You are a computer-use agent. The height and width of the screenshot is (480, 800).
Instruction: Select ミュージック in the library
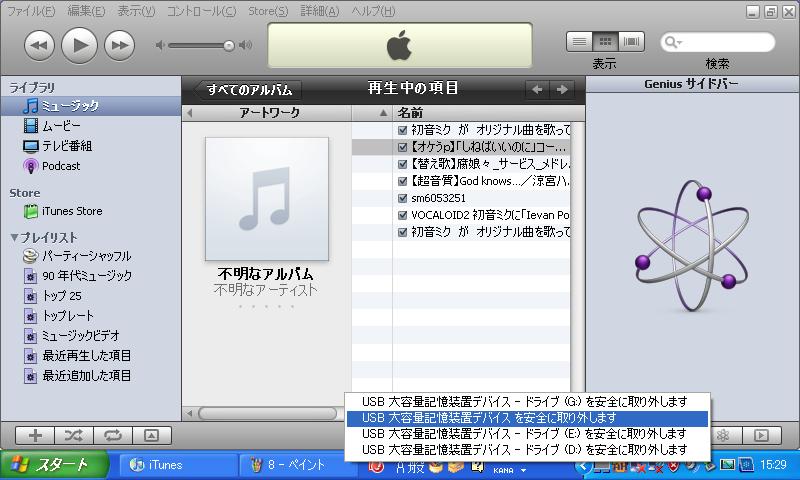click(x=91, y=106)
